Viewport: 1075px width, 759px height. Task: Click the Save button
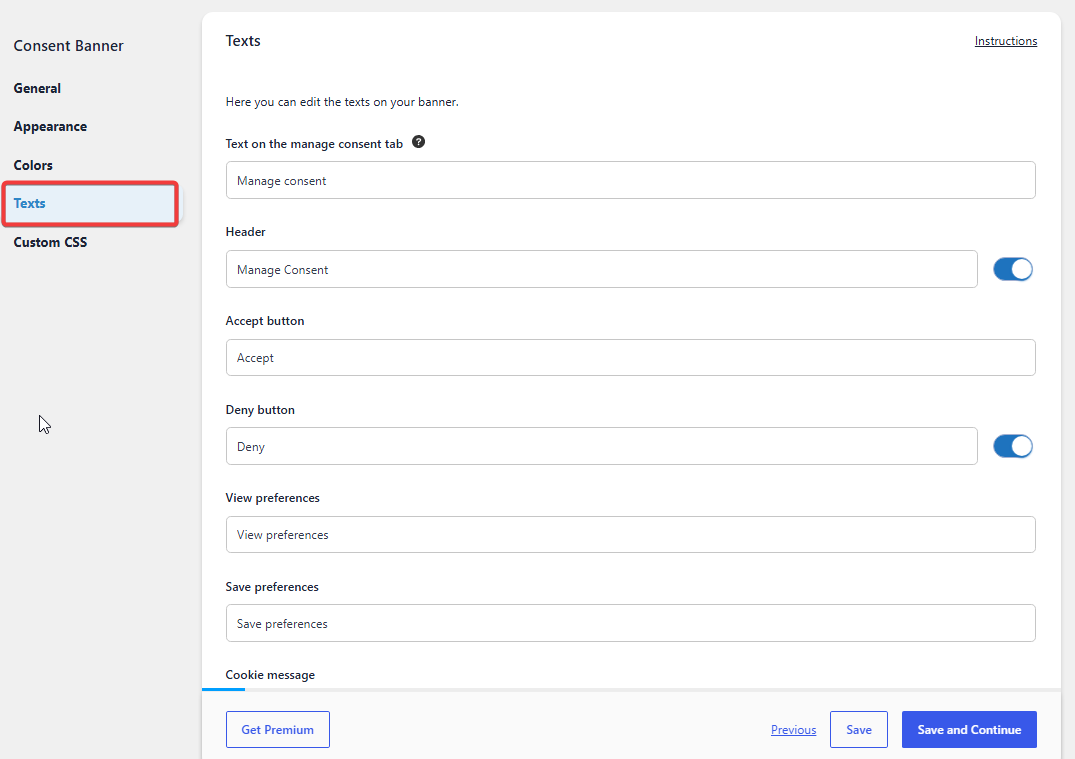tap(858, 730)
